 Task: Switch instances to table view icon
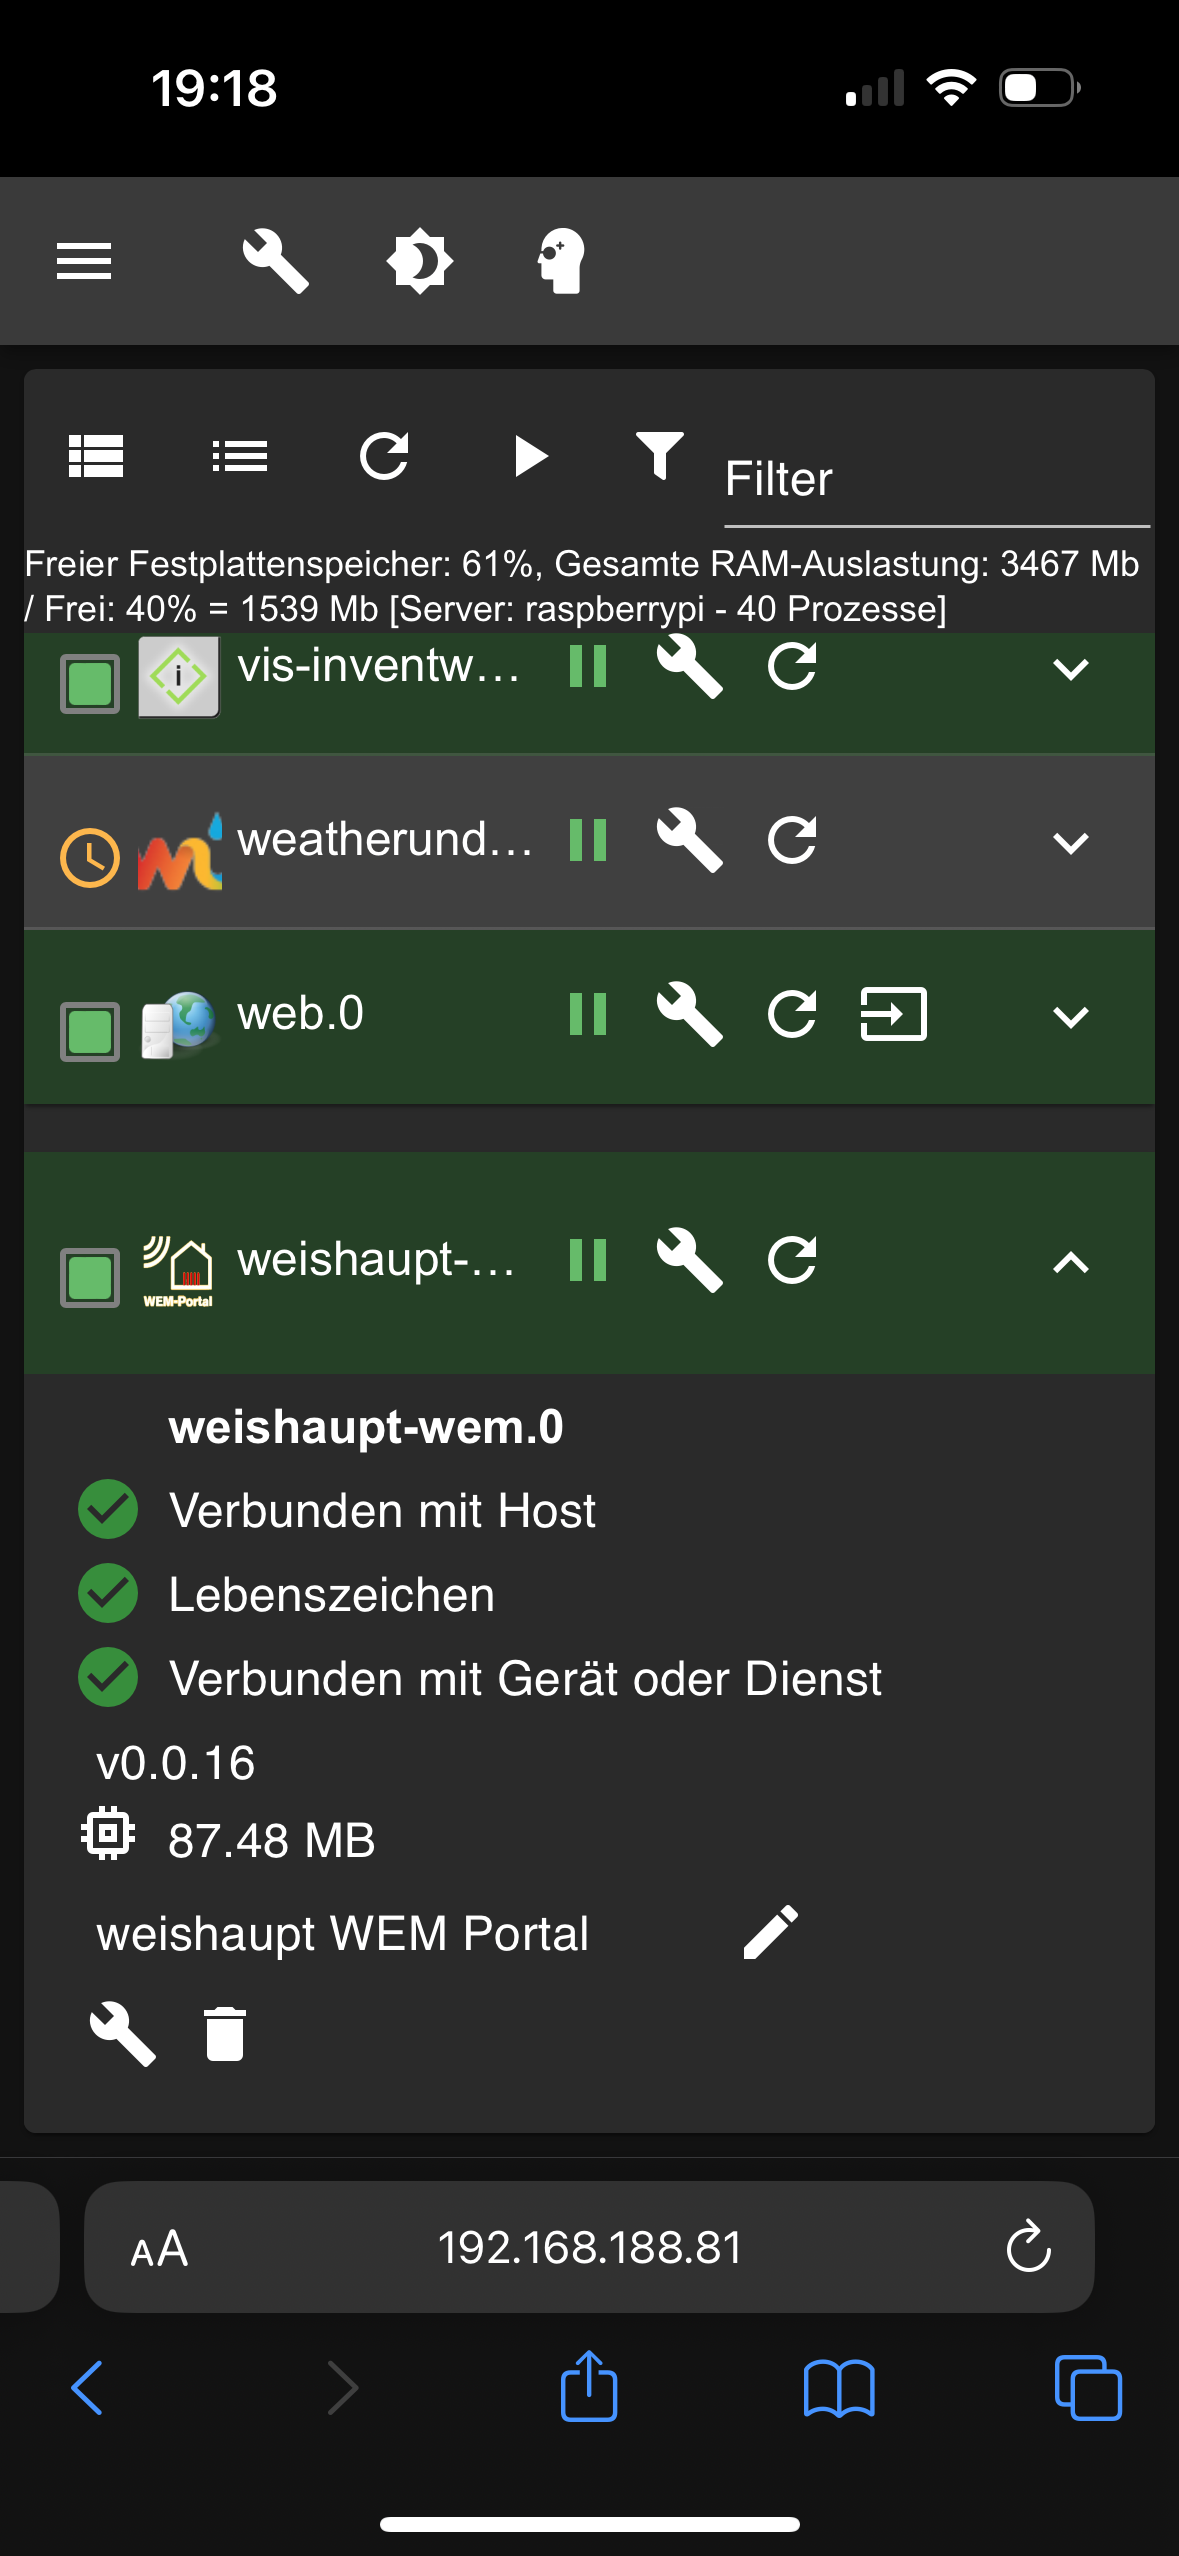[x=96, y=456]
